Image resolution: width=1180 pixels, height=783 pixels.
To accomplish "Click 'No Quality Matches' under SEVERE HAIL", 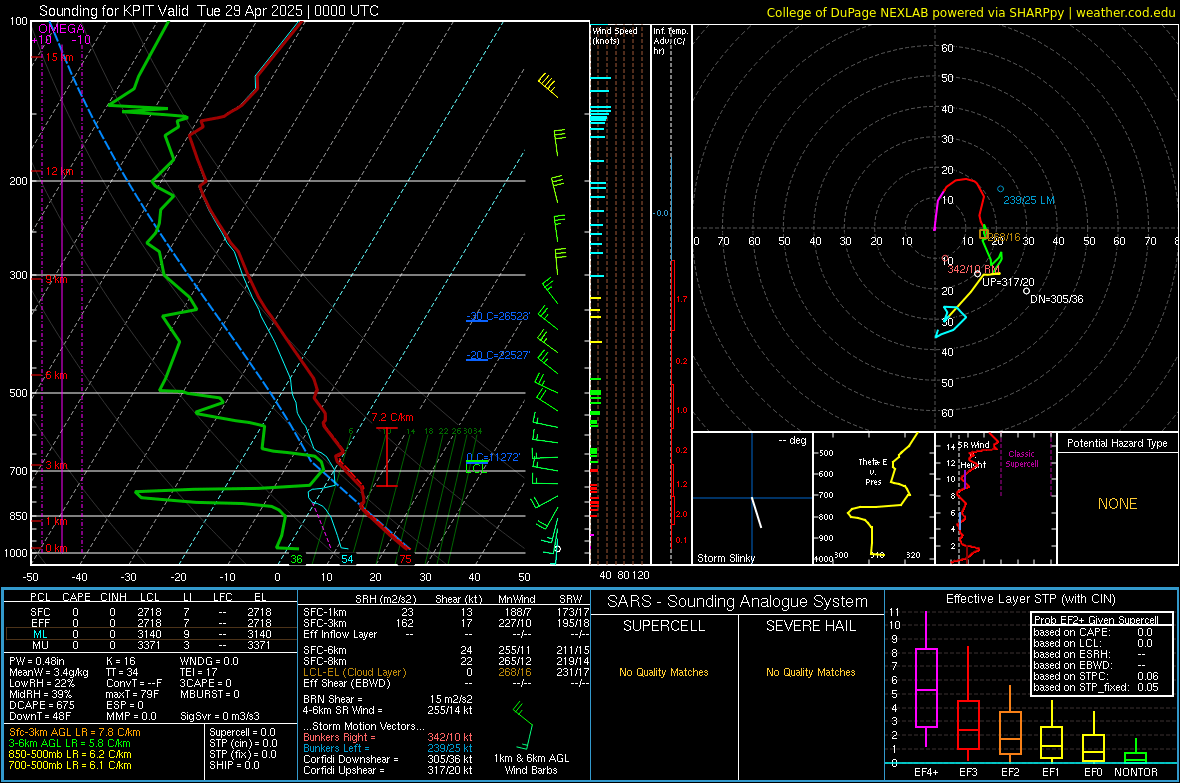I will pos(810,672).
